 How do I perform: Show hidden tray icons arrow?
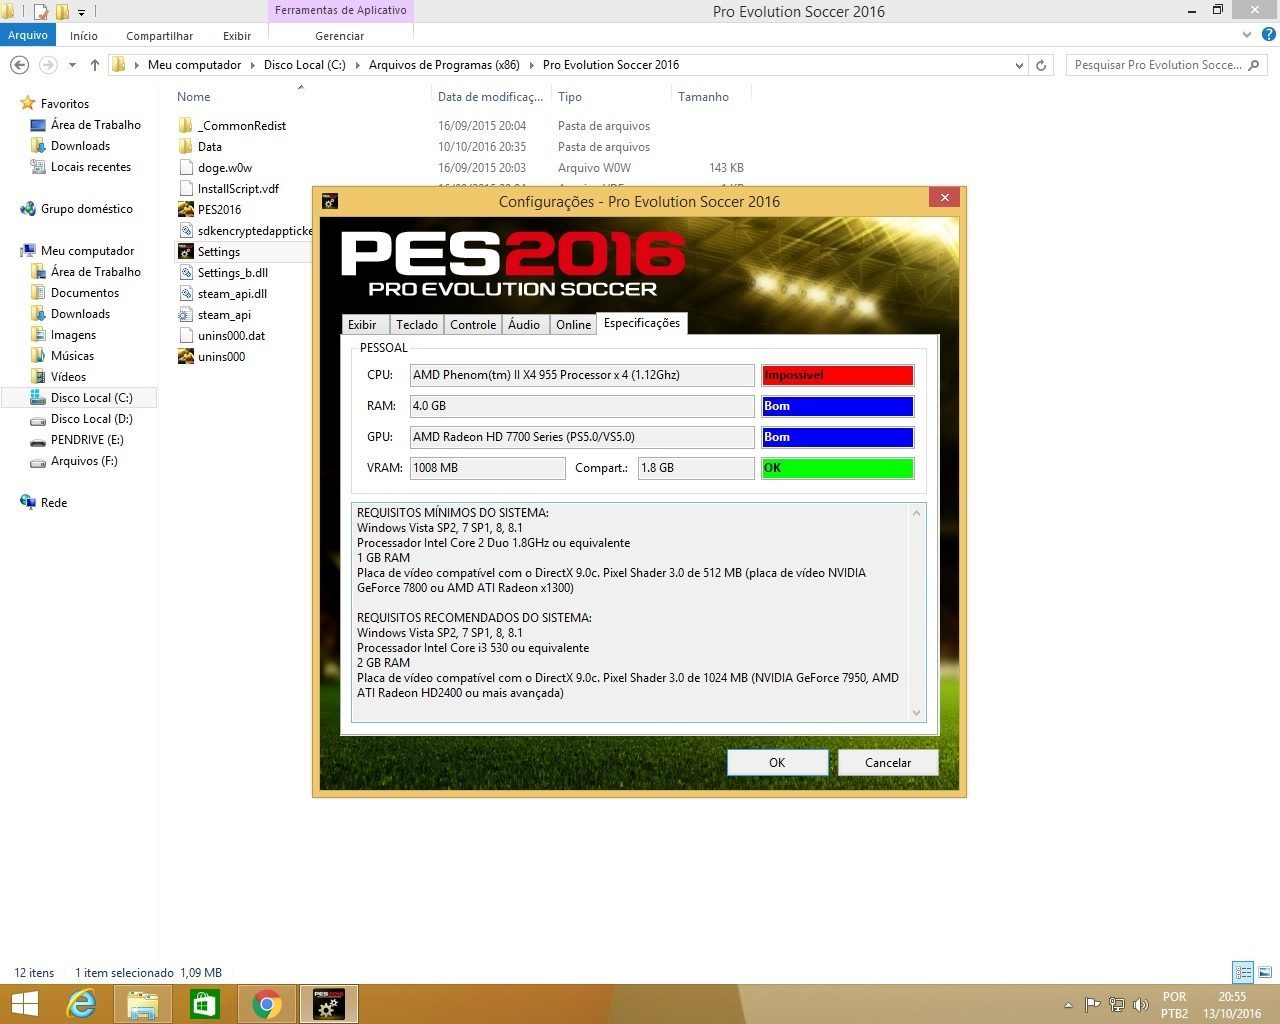[x=1068, y=1005]
